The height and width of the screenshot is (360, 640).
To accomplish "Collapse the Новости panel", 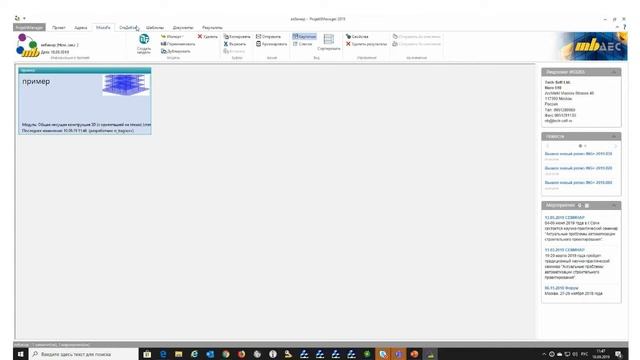I will coord(614,136).
